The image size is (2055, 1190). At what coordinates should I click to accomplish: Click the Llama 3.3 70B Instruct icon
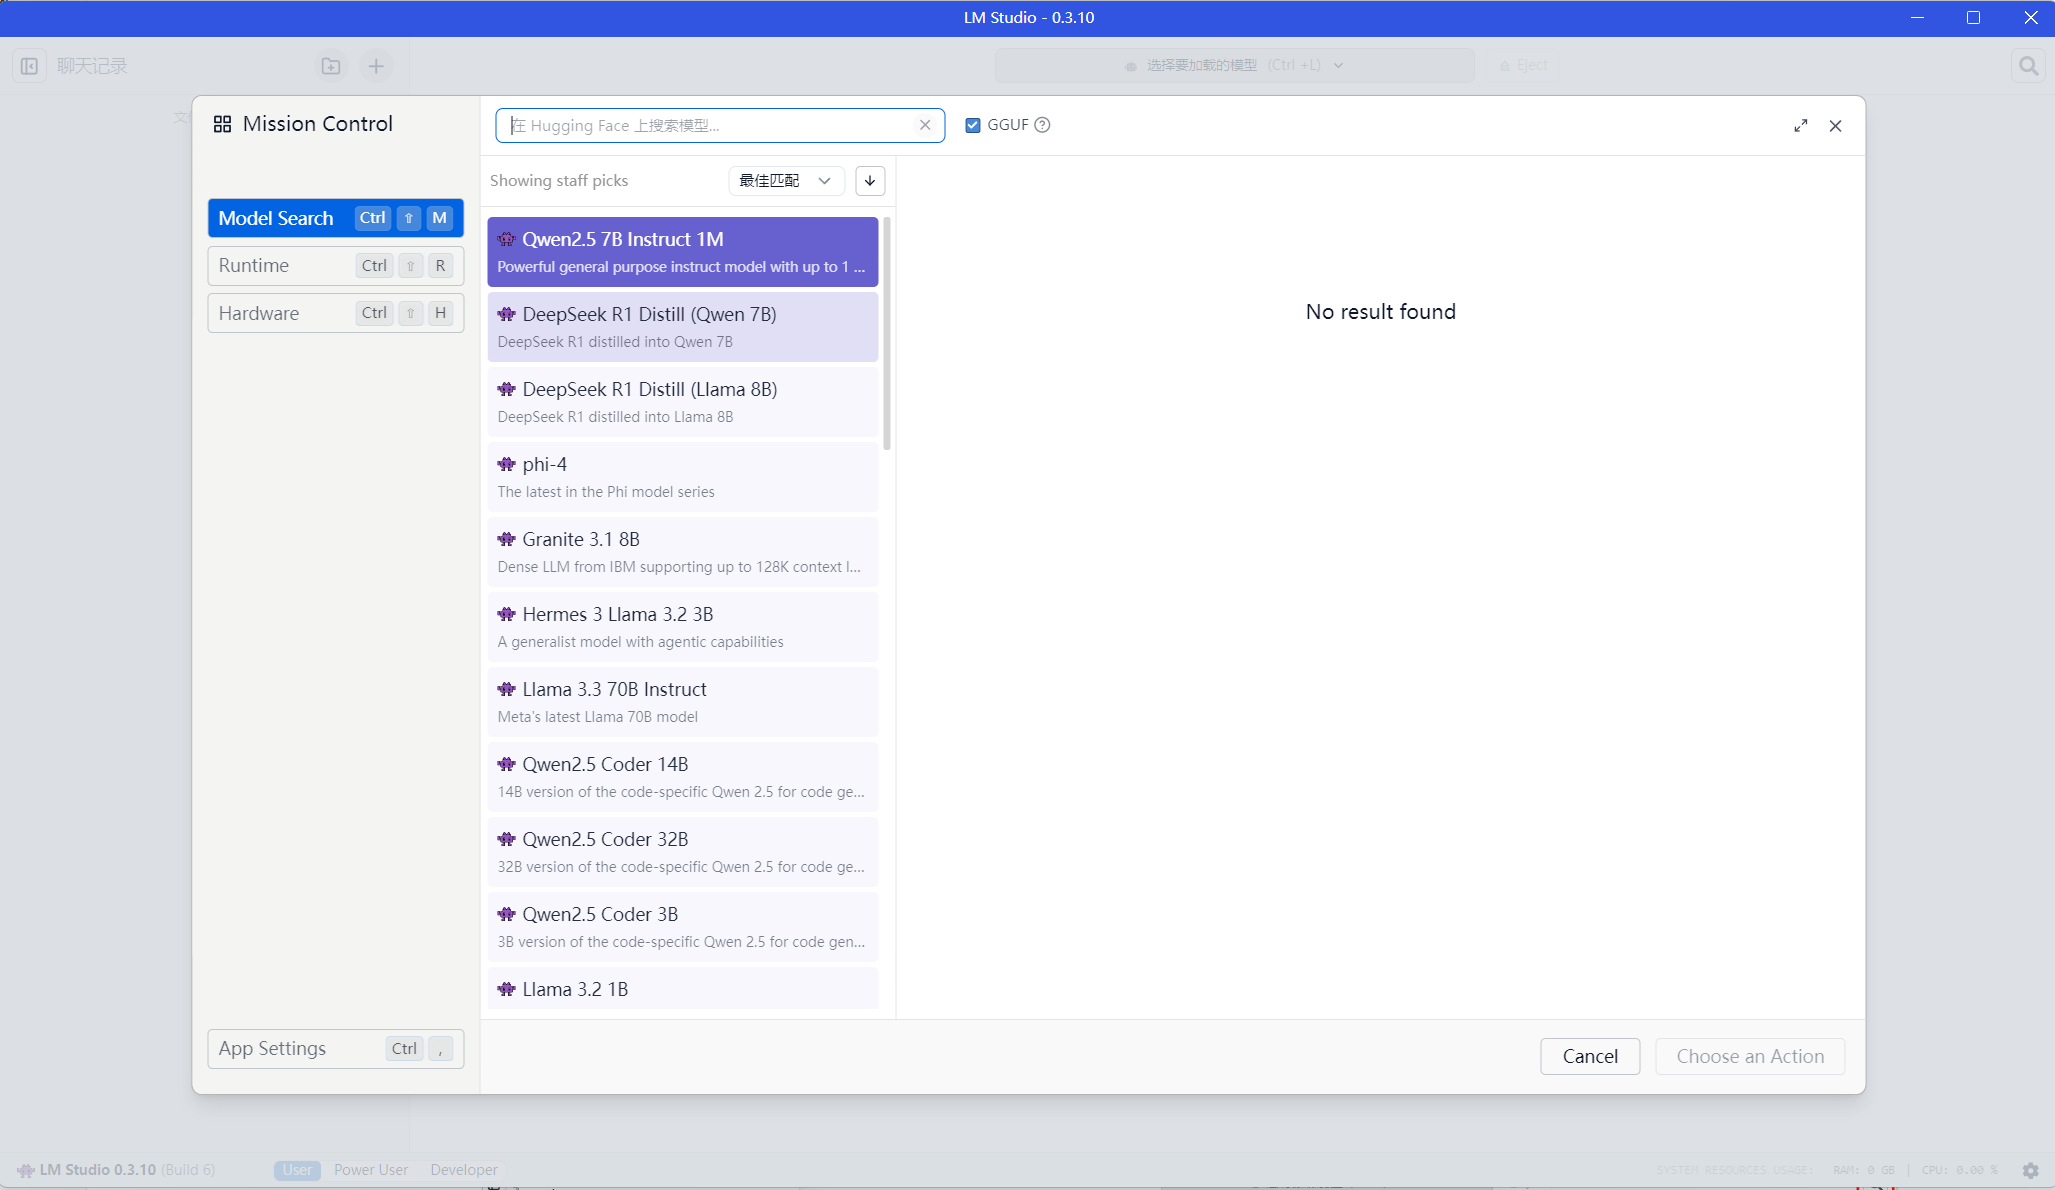pos(507,689)
